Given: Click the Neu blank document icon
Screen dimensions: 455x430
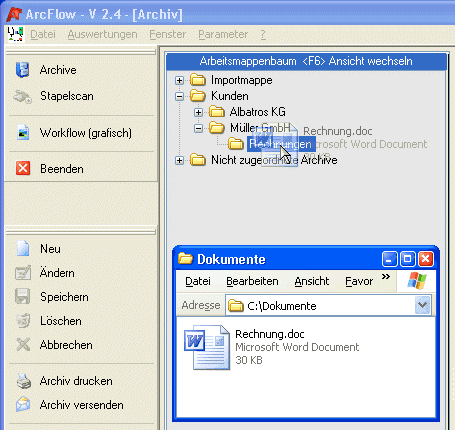Looking at the screenshot, I should pyautogui.click(x=23, y=249).
